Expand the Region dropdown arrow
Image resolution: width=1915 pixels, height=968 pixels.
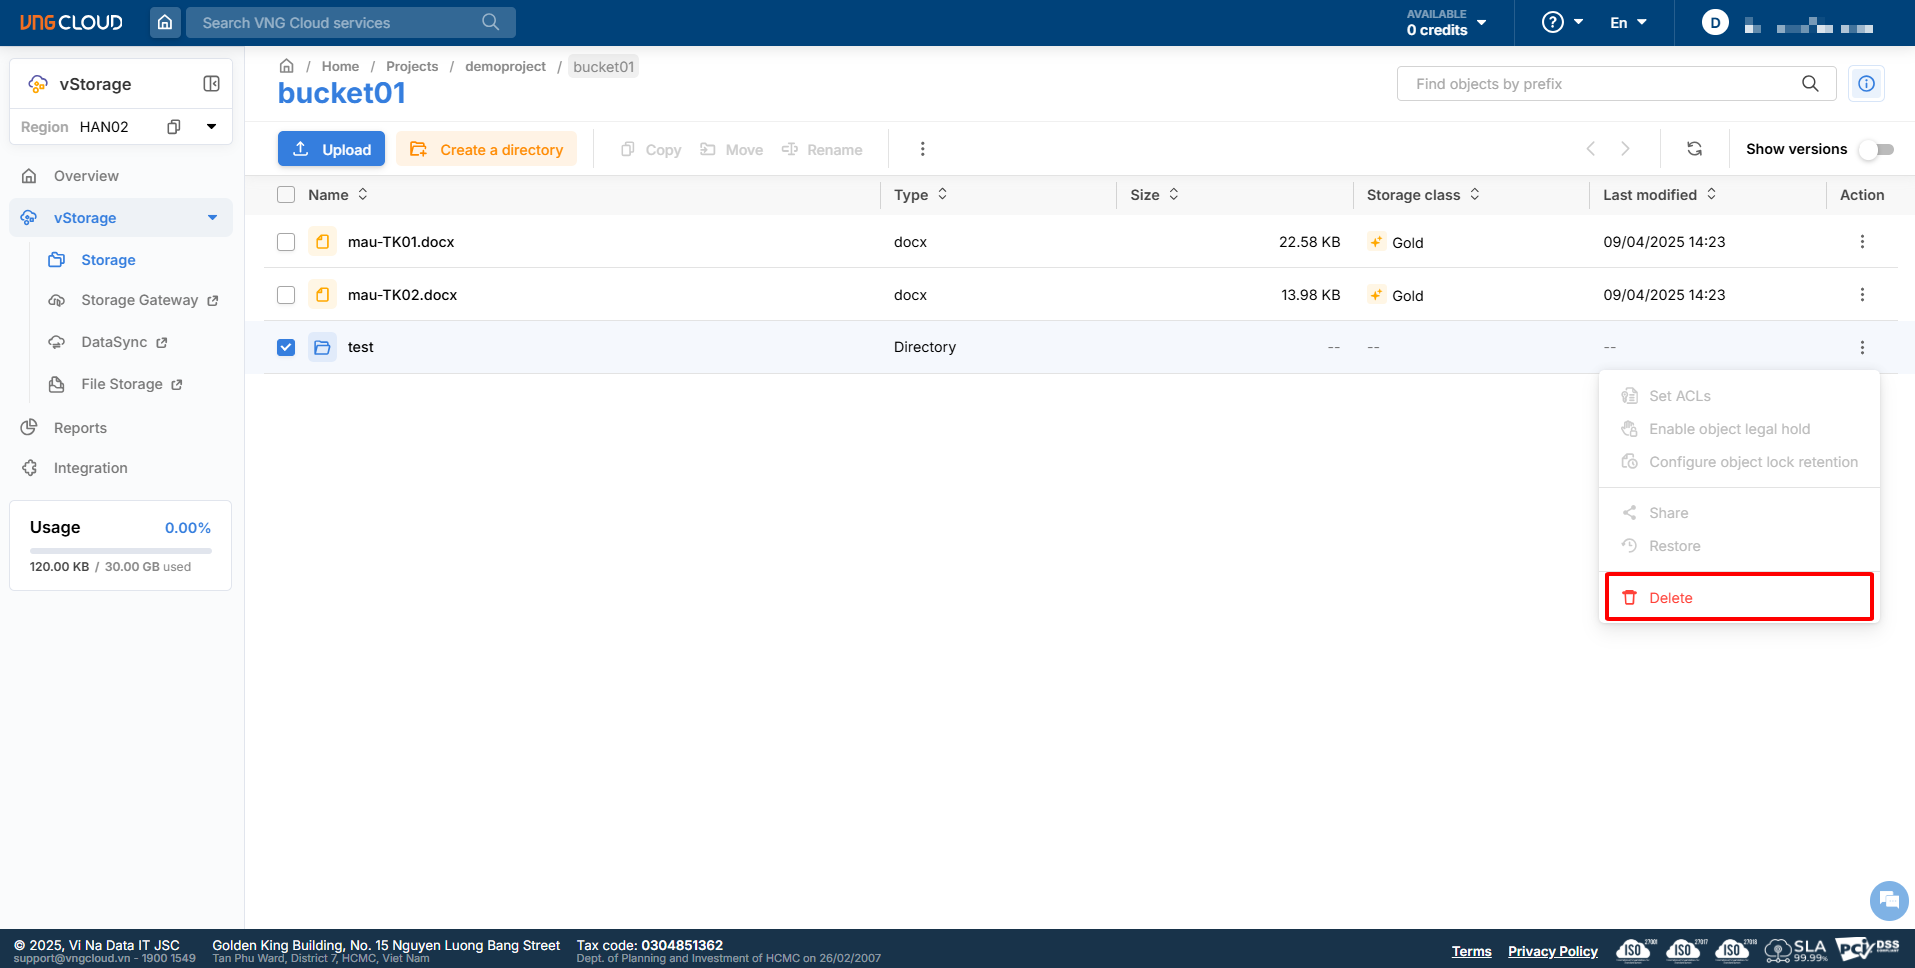pyautogui.click(x=211, y=127)
